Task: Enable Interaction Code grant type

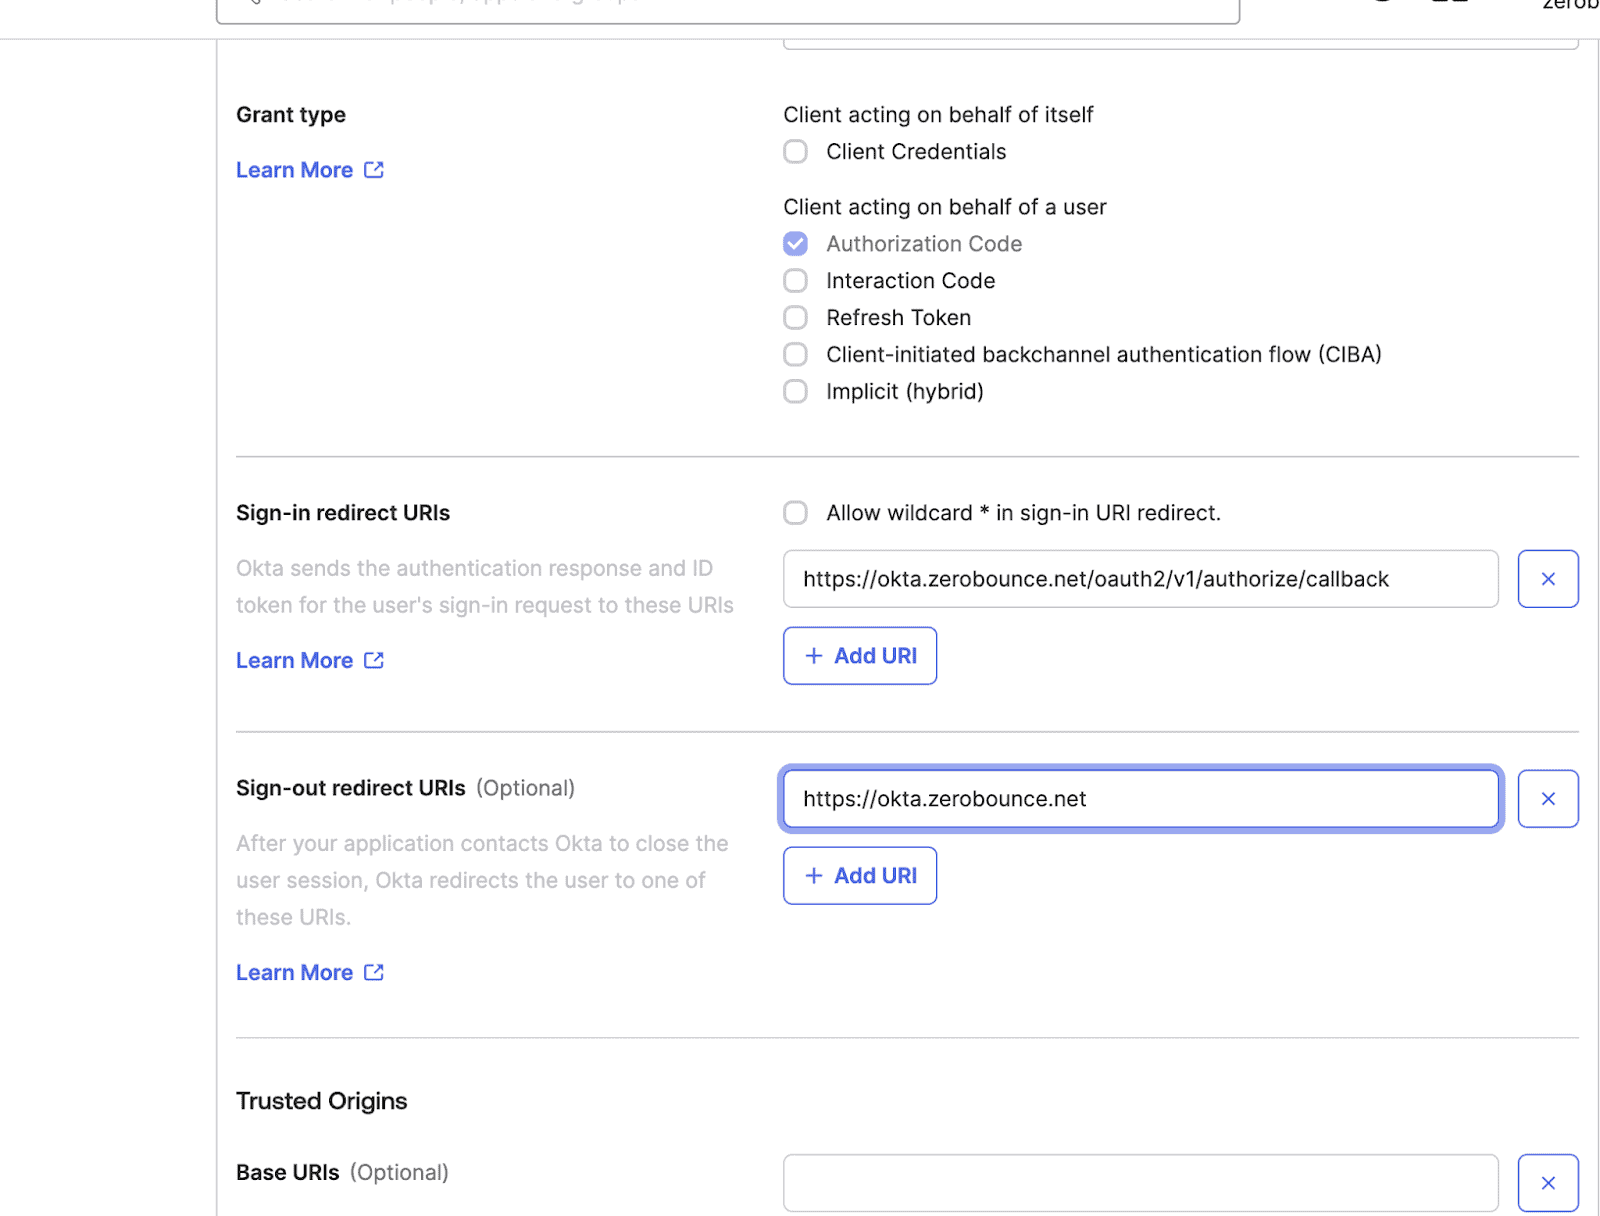Action: (795, 280)
